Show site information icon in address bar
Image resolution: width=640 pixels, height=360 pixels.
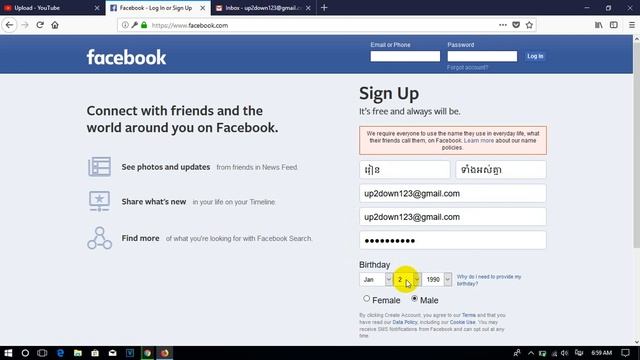(125, 25)
